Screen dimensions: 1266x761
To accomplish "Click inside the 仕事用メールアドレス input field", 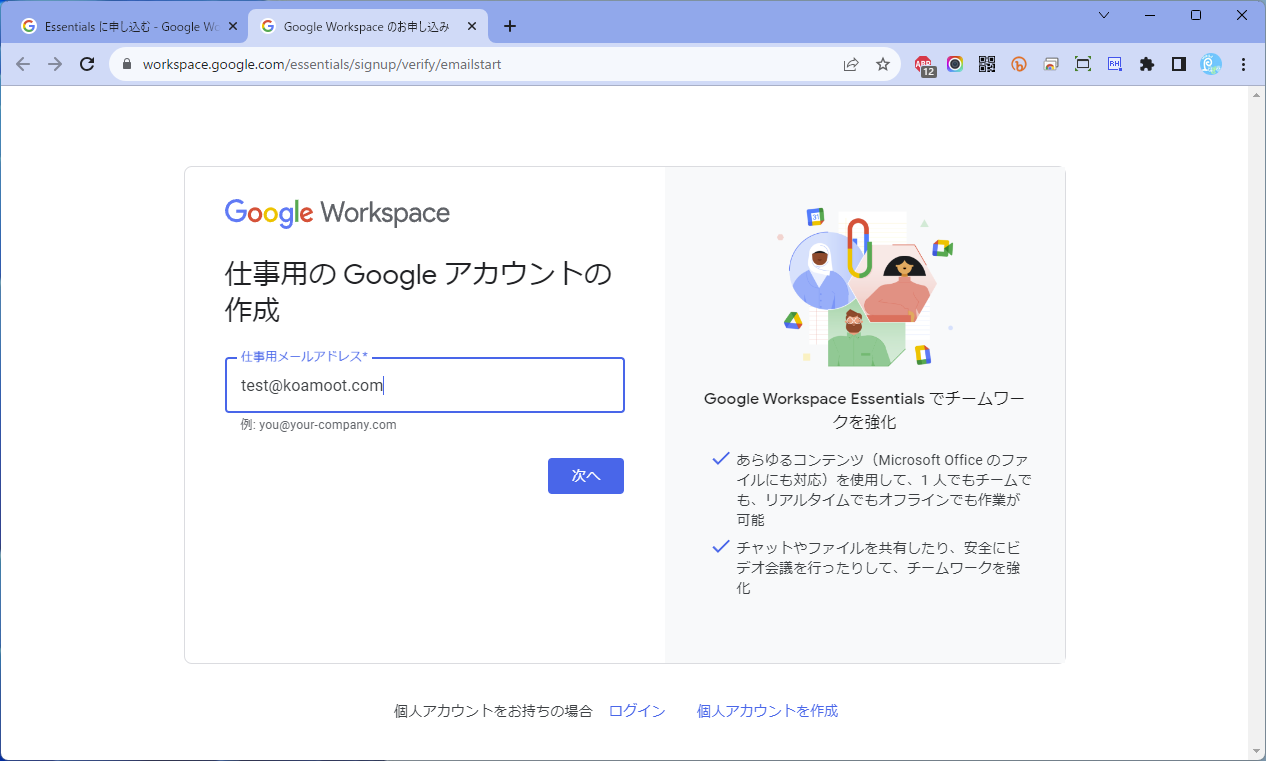I will [x=424, y=385].
